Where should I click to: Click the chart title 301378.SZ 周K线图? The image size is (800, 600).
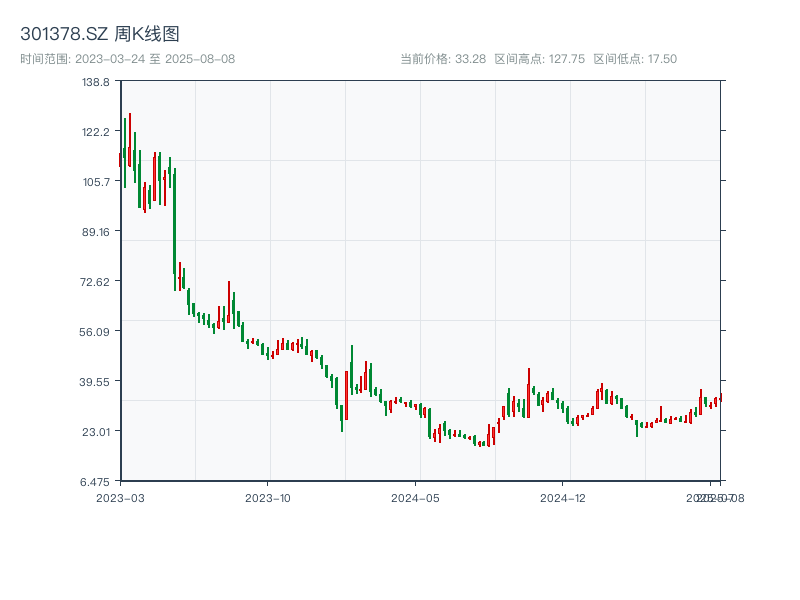click(100, 35)
